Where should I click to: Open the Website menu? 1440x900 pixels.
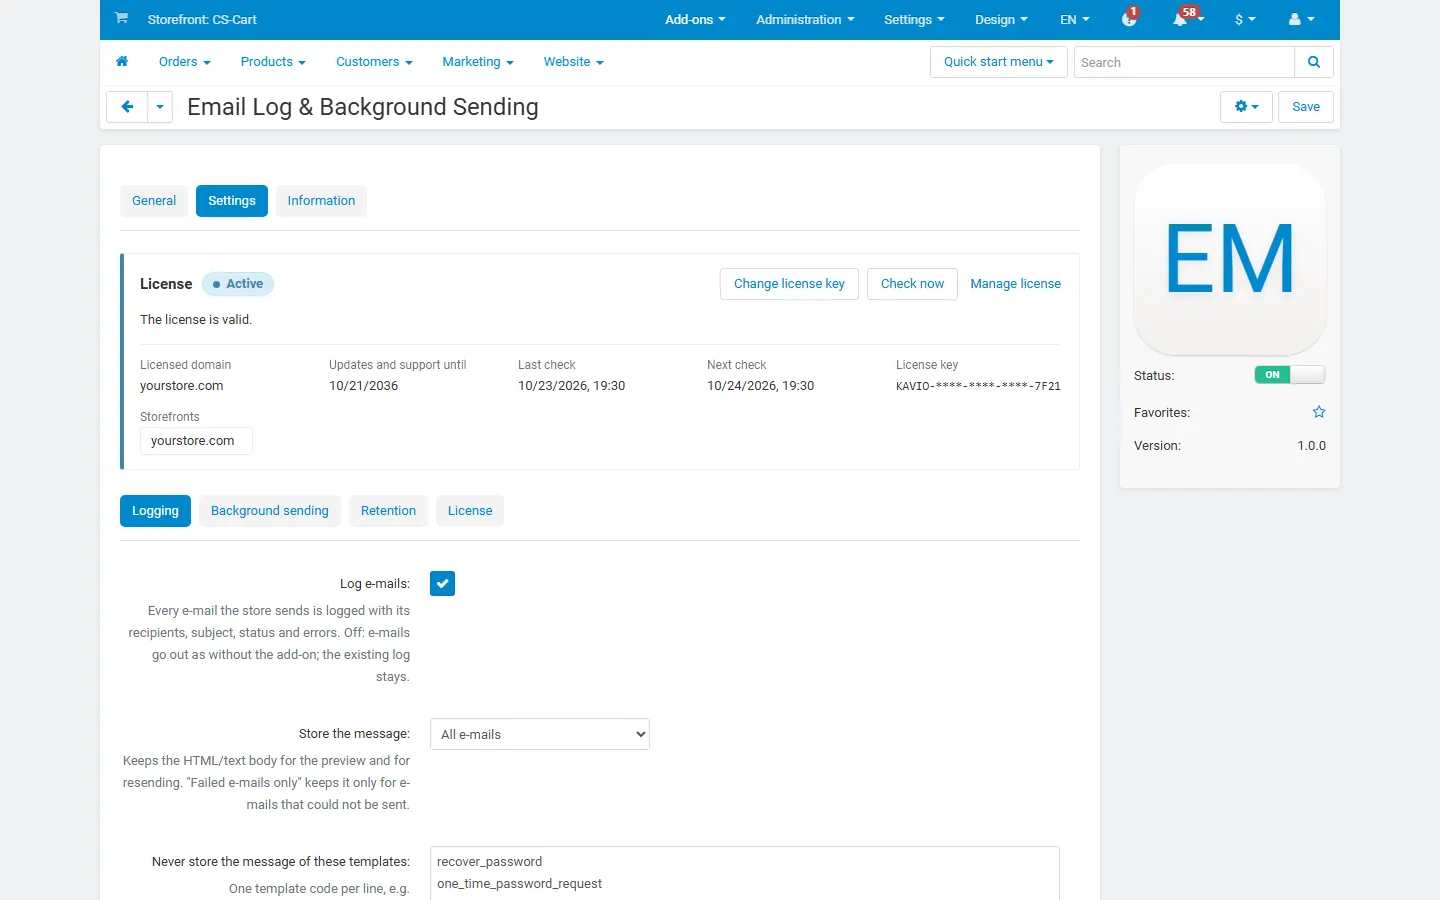[x=574, y=62]
